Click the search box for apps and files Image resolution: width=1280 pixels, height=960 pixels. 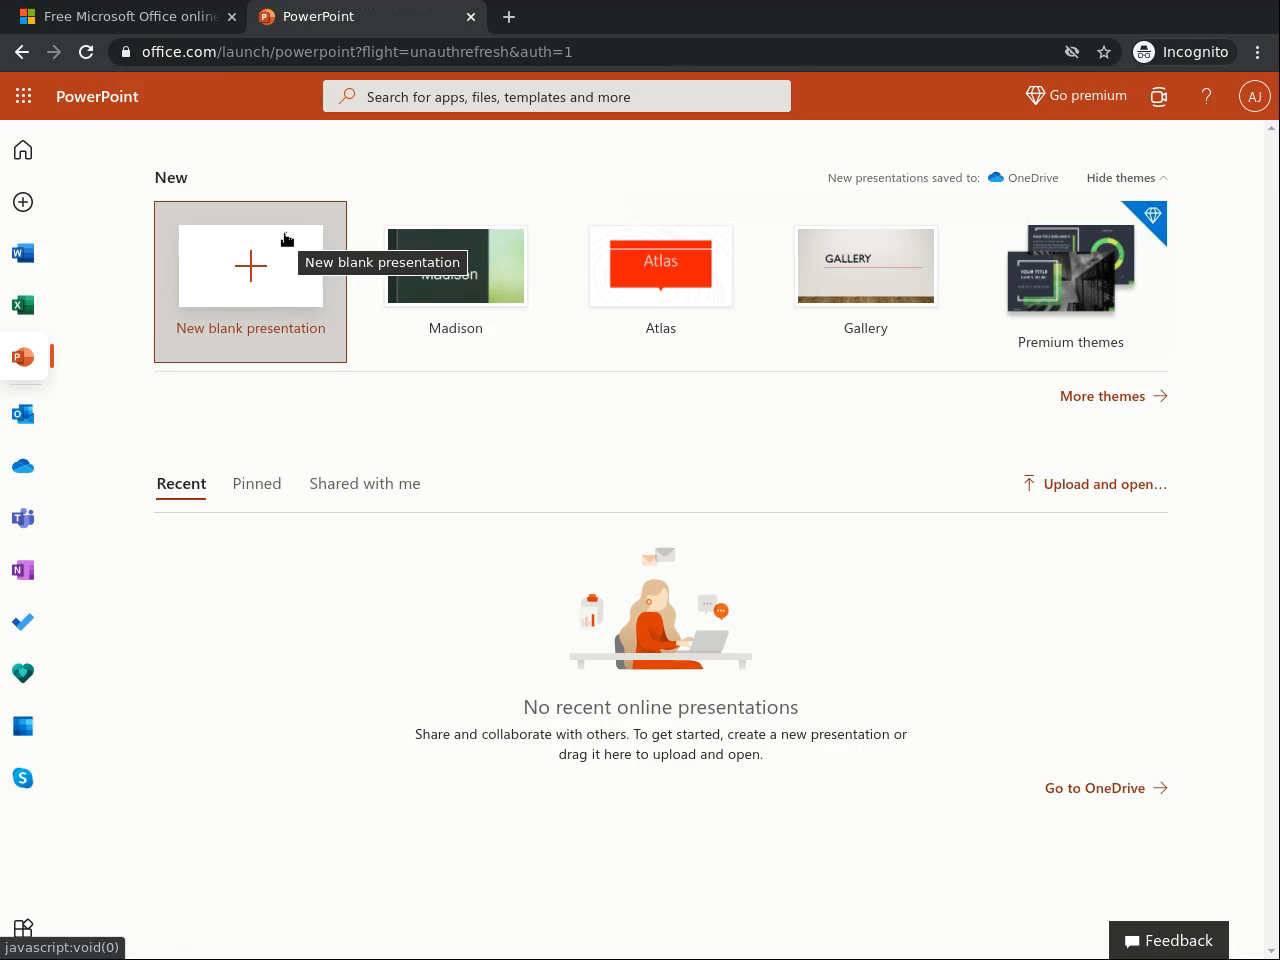[x=557, y=97]
